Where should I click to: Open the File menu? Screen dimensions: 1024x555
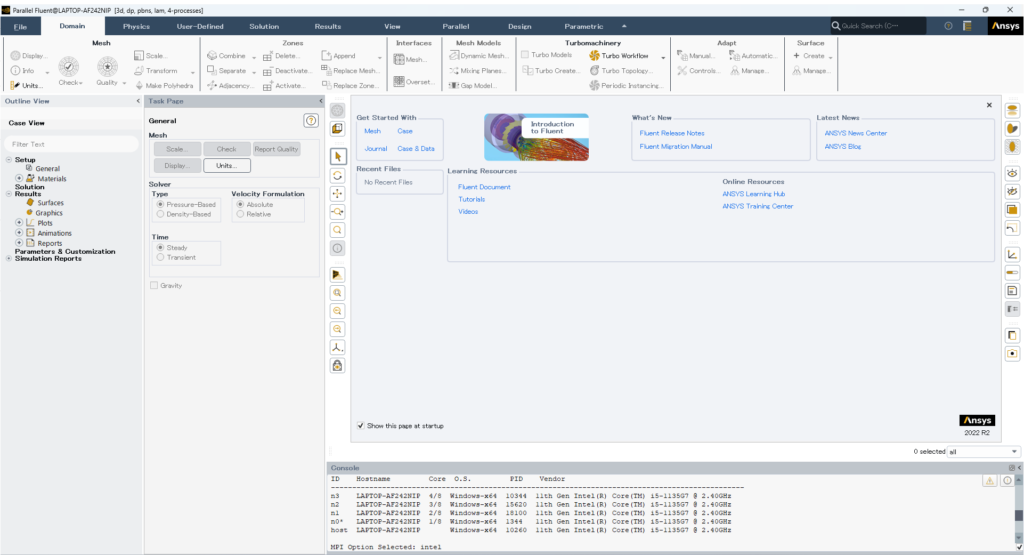click(x=20, y=26)
